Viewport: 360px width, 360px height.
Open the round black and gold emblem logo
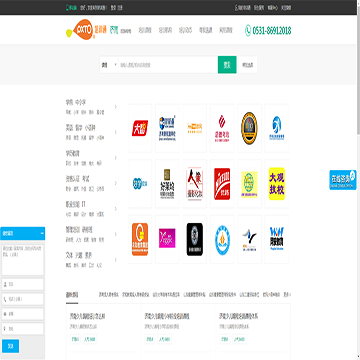[249, 128]
